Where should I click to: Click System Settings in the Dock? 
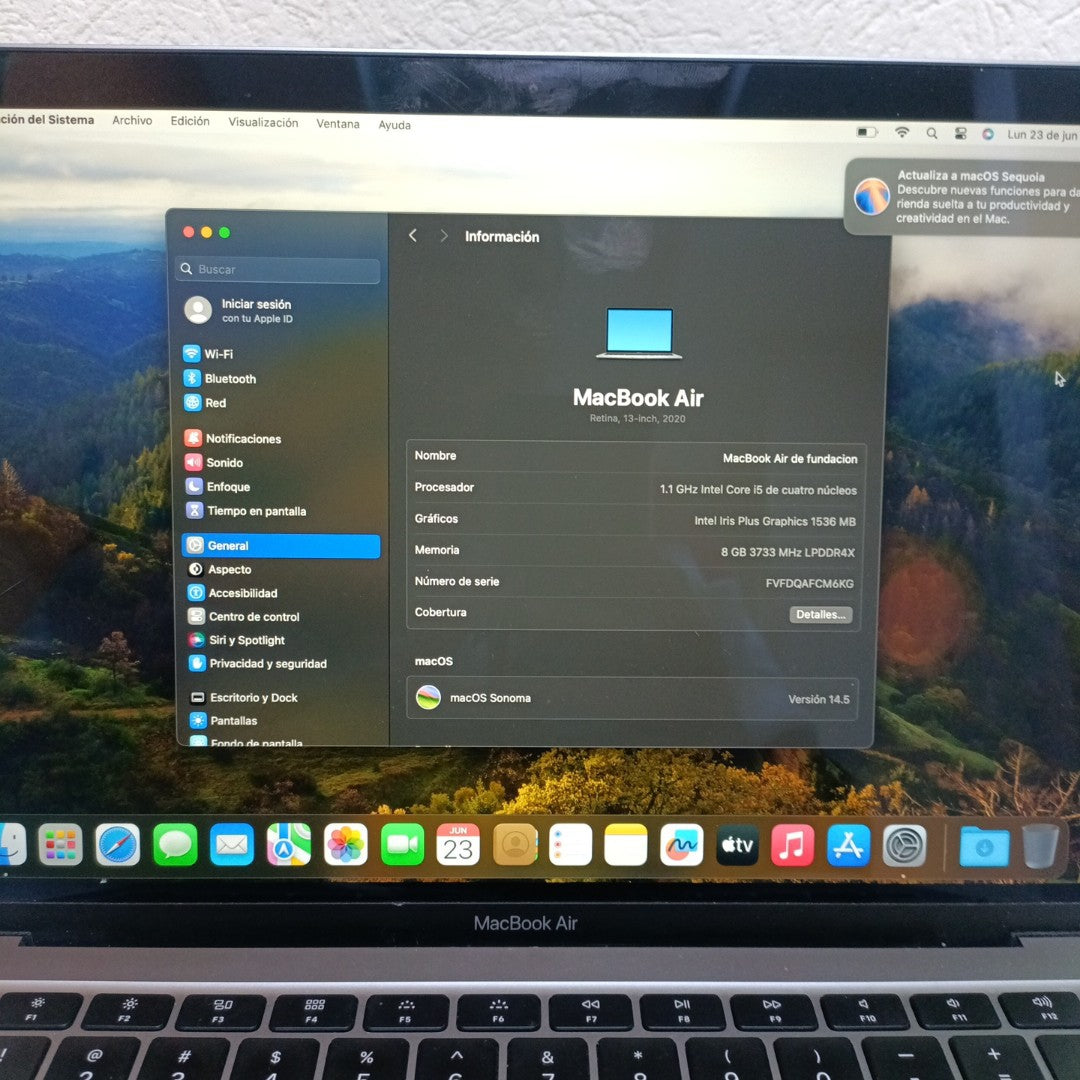click(904, 846)
